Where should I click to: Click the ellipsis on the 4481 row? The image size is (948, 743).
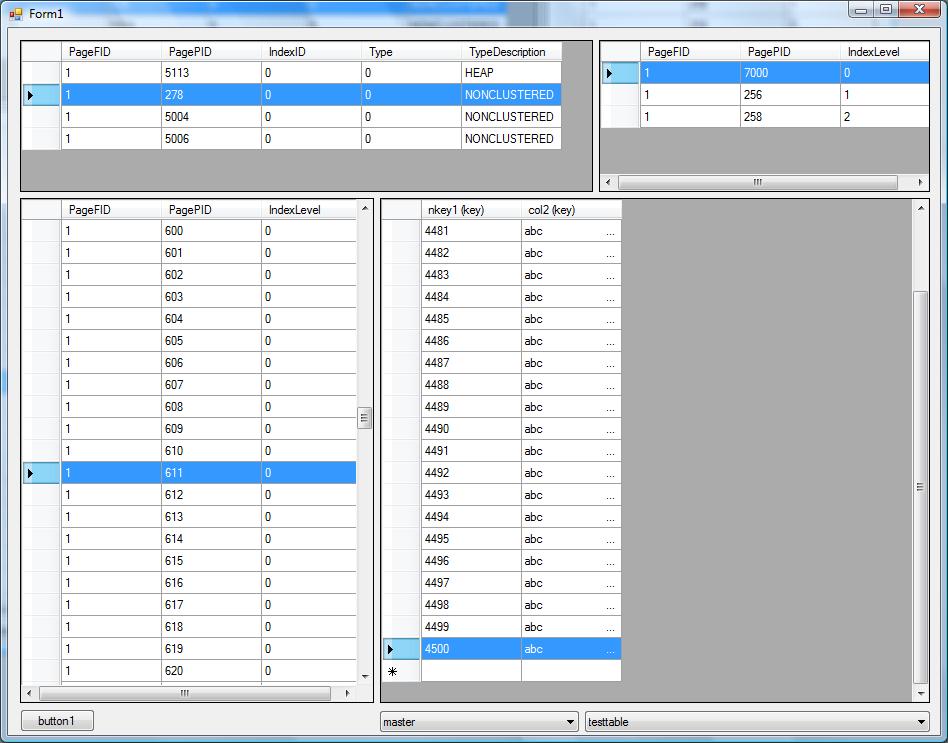[x=610, y=231]
